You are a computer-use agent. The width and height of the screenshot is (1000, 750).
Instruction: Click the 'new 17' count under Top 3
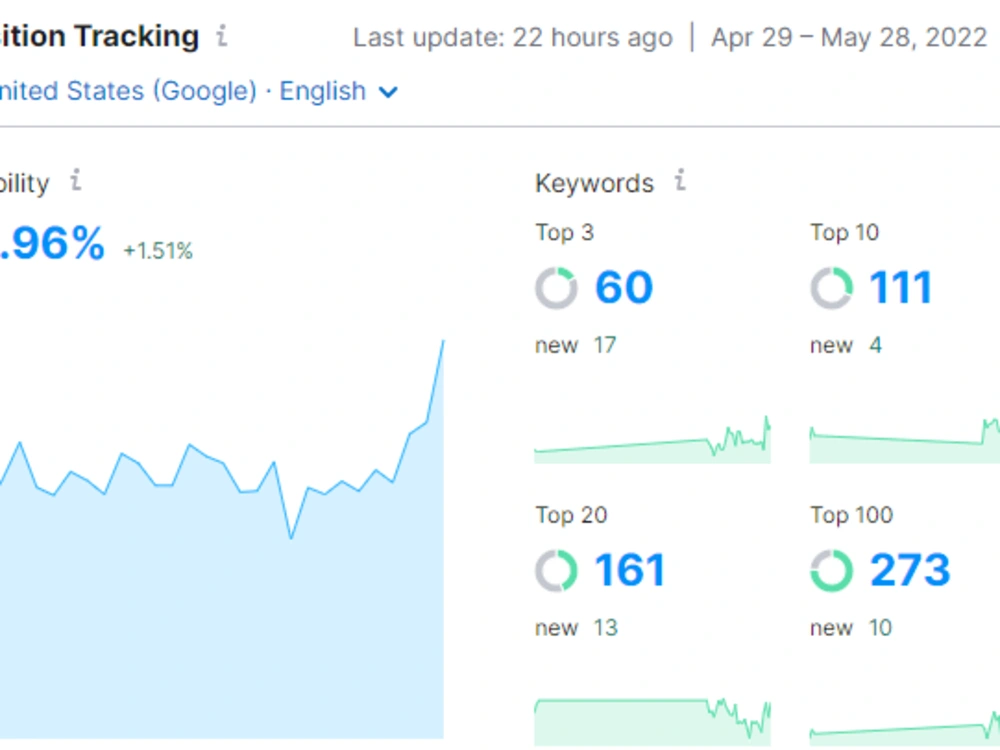(x=575, y=345)
